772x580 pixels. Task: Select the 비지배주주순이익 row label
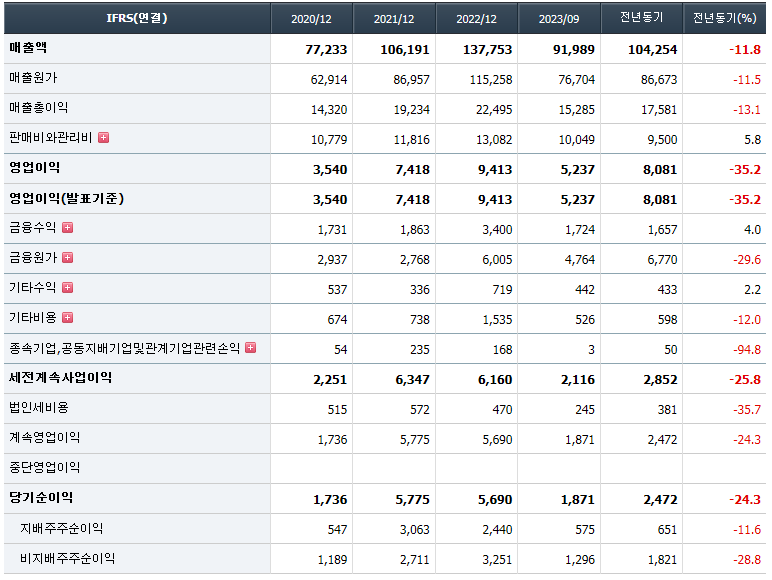pyautogui.click(x=67, y=559)
